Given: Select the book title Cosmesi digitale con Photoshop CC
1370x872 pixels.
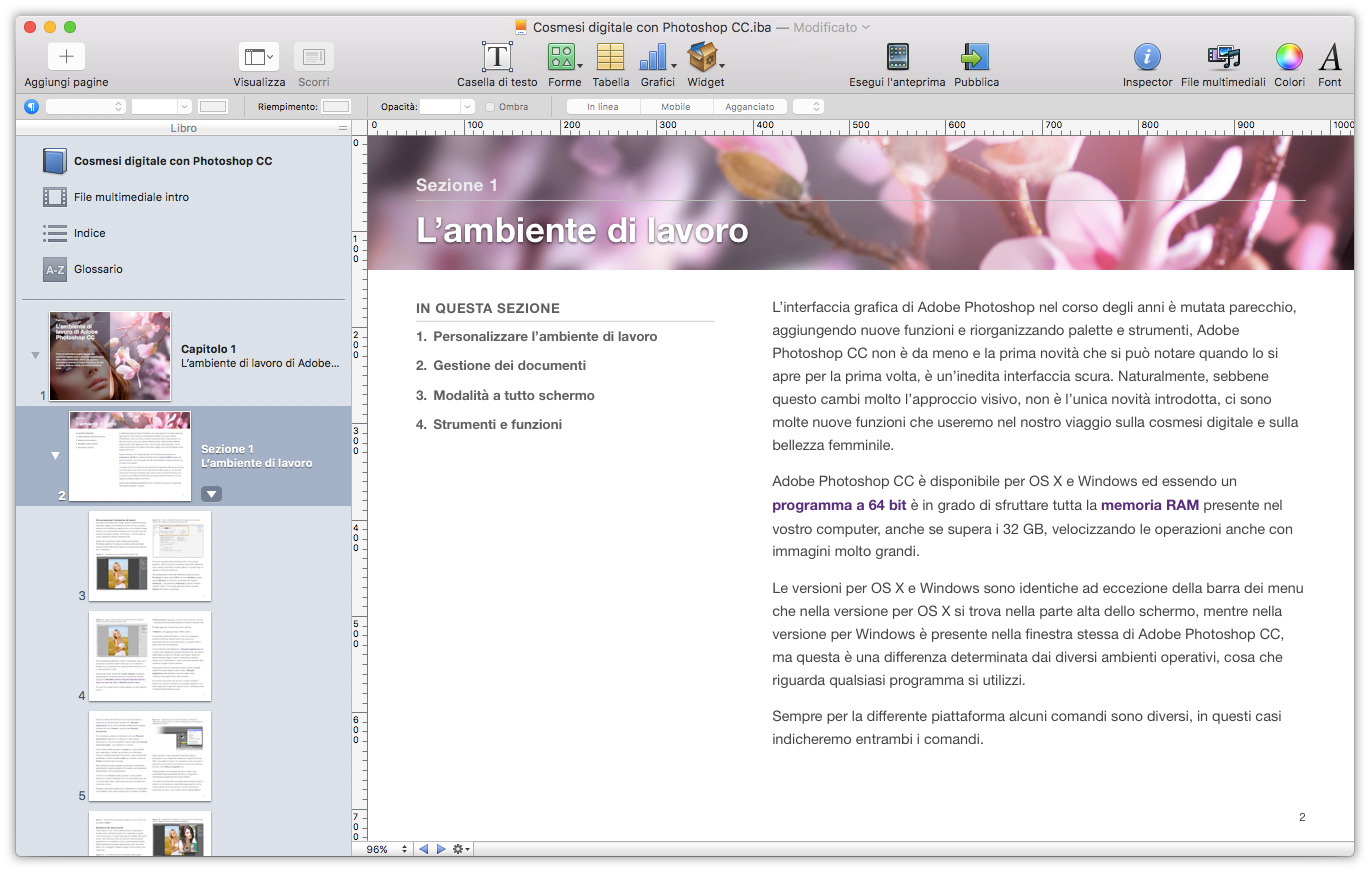Looking at the screenshot, I should point(173,161).
